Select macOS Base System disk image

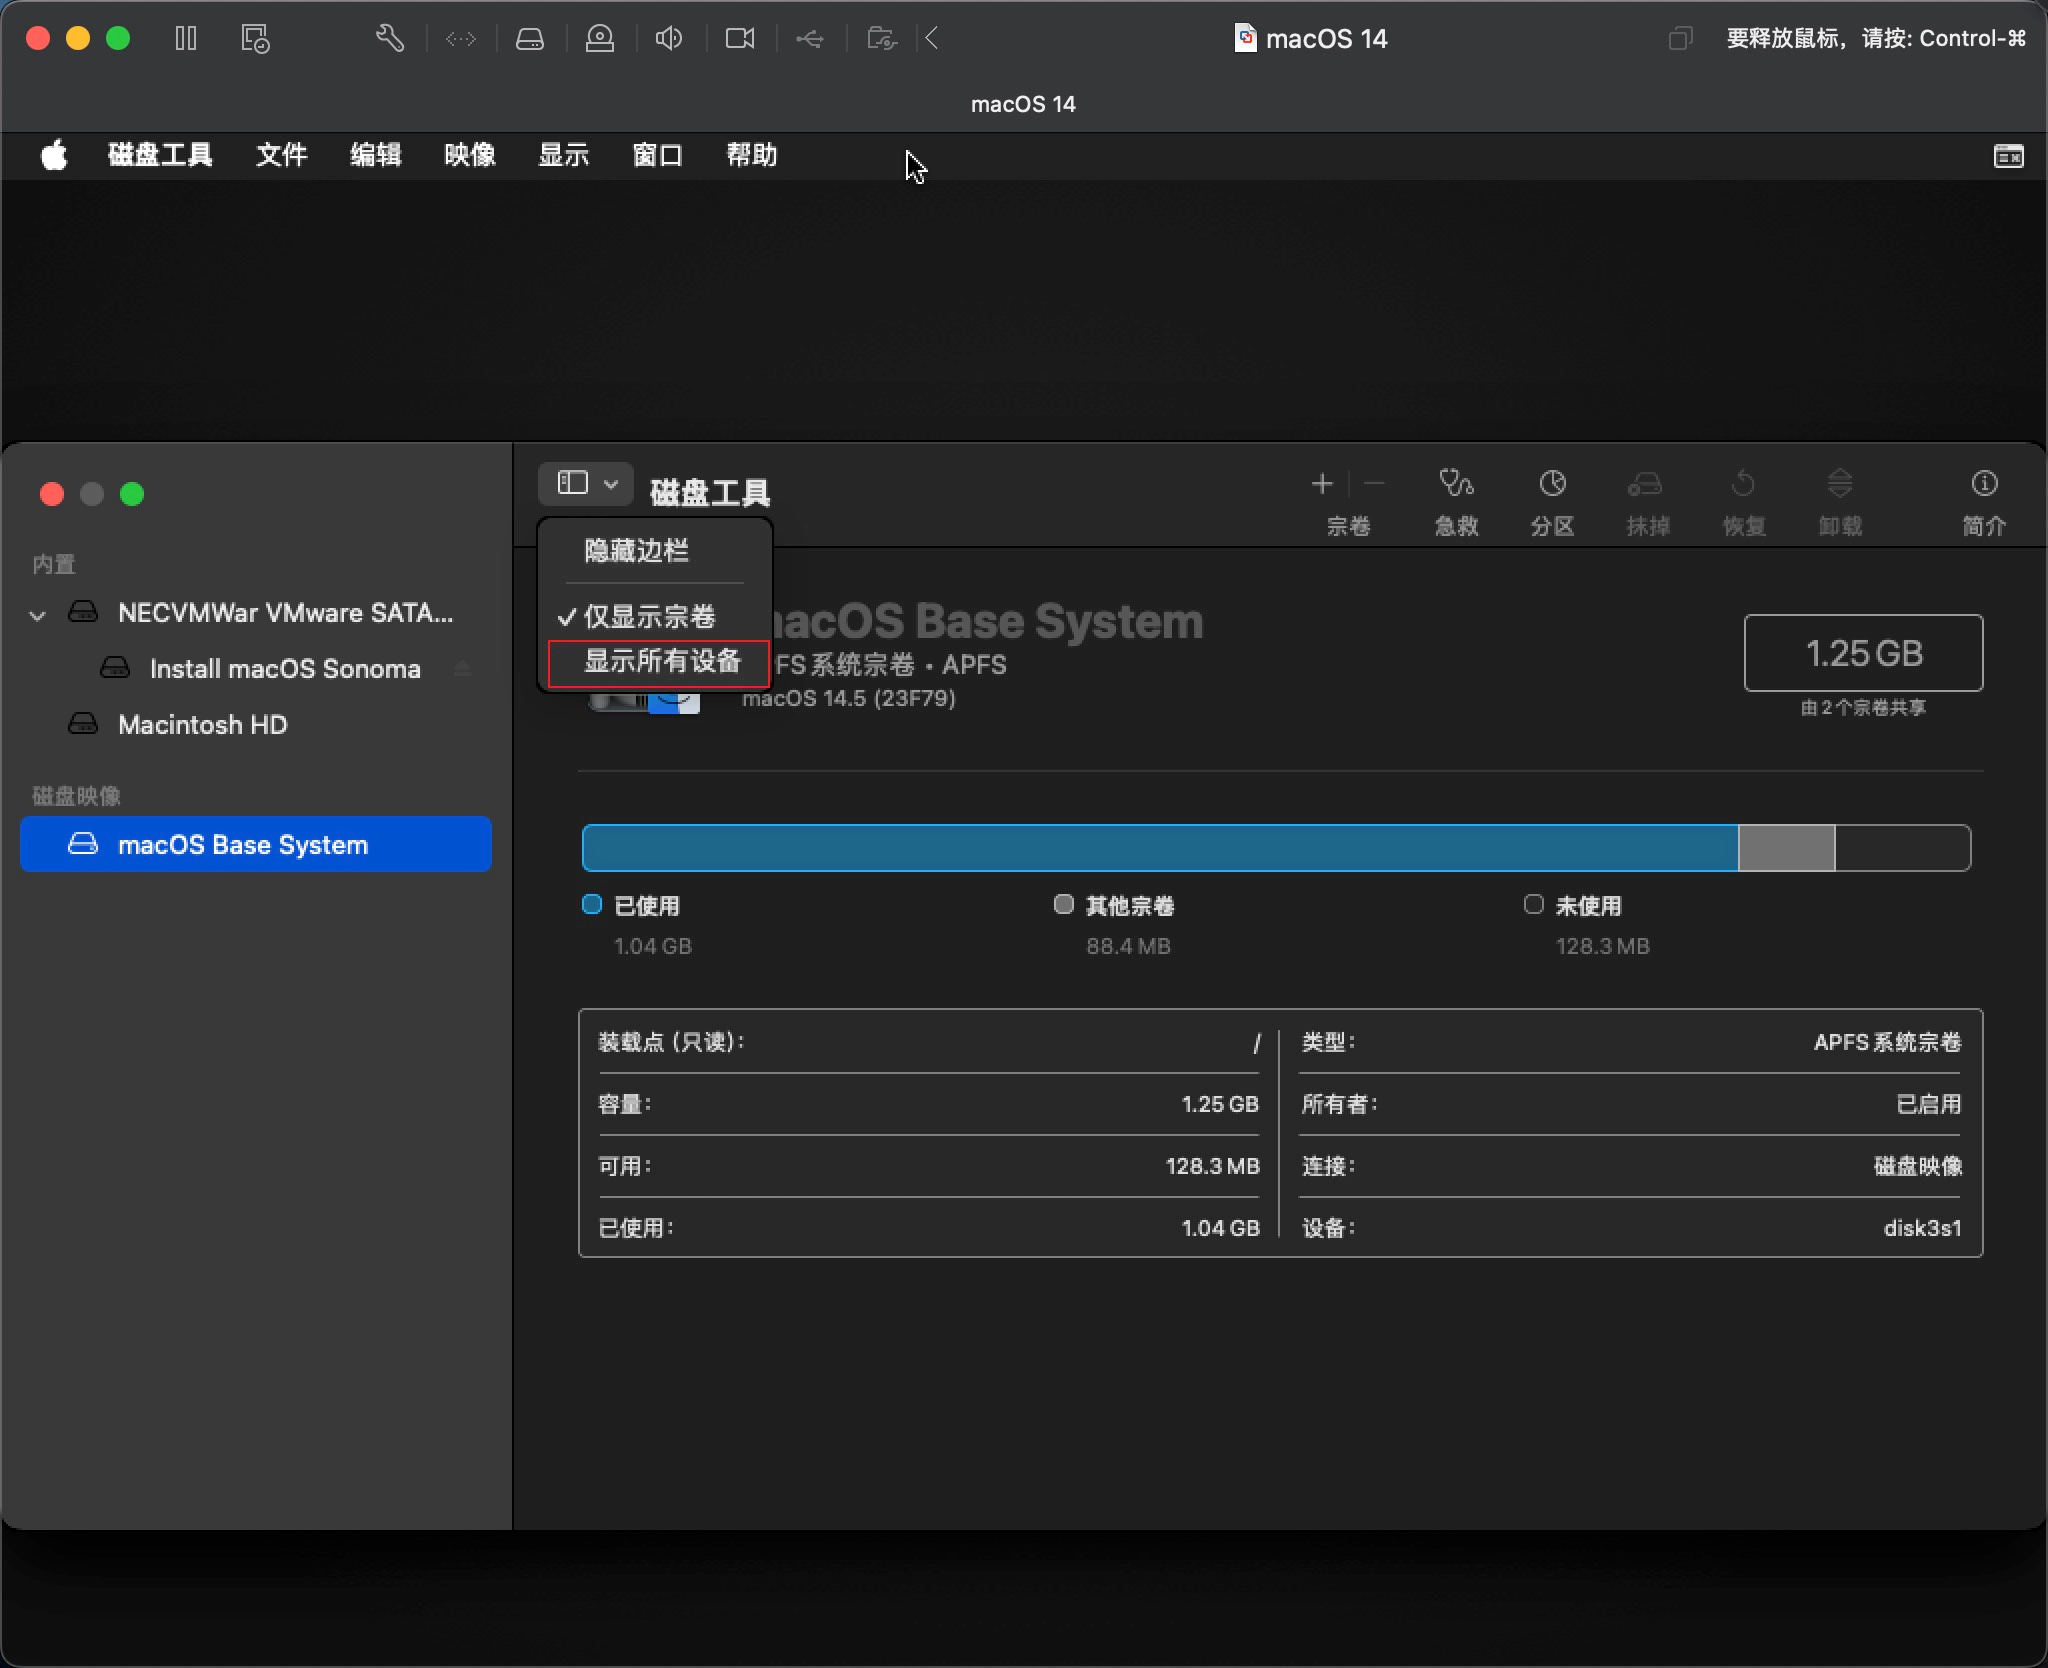click(x=256, y=845)
